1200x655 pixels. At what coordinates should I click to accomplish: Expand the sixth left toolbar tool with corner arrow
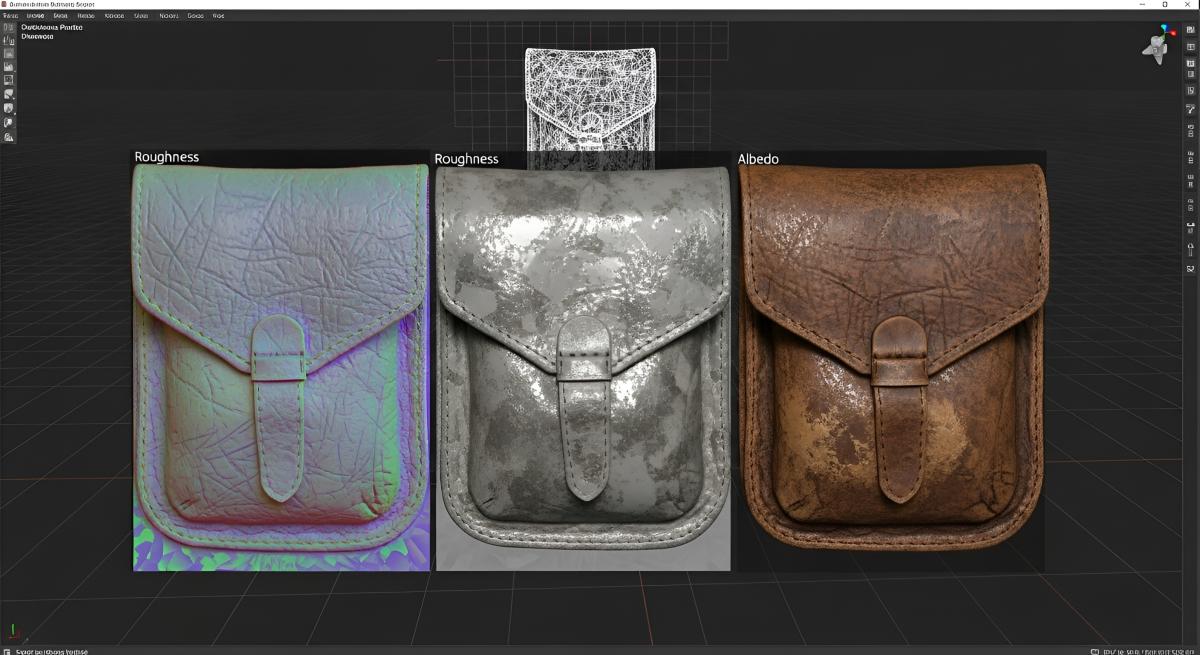point(9,94)
